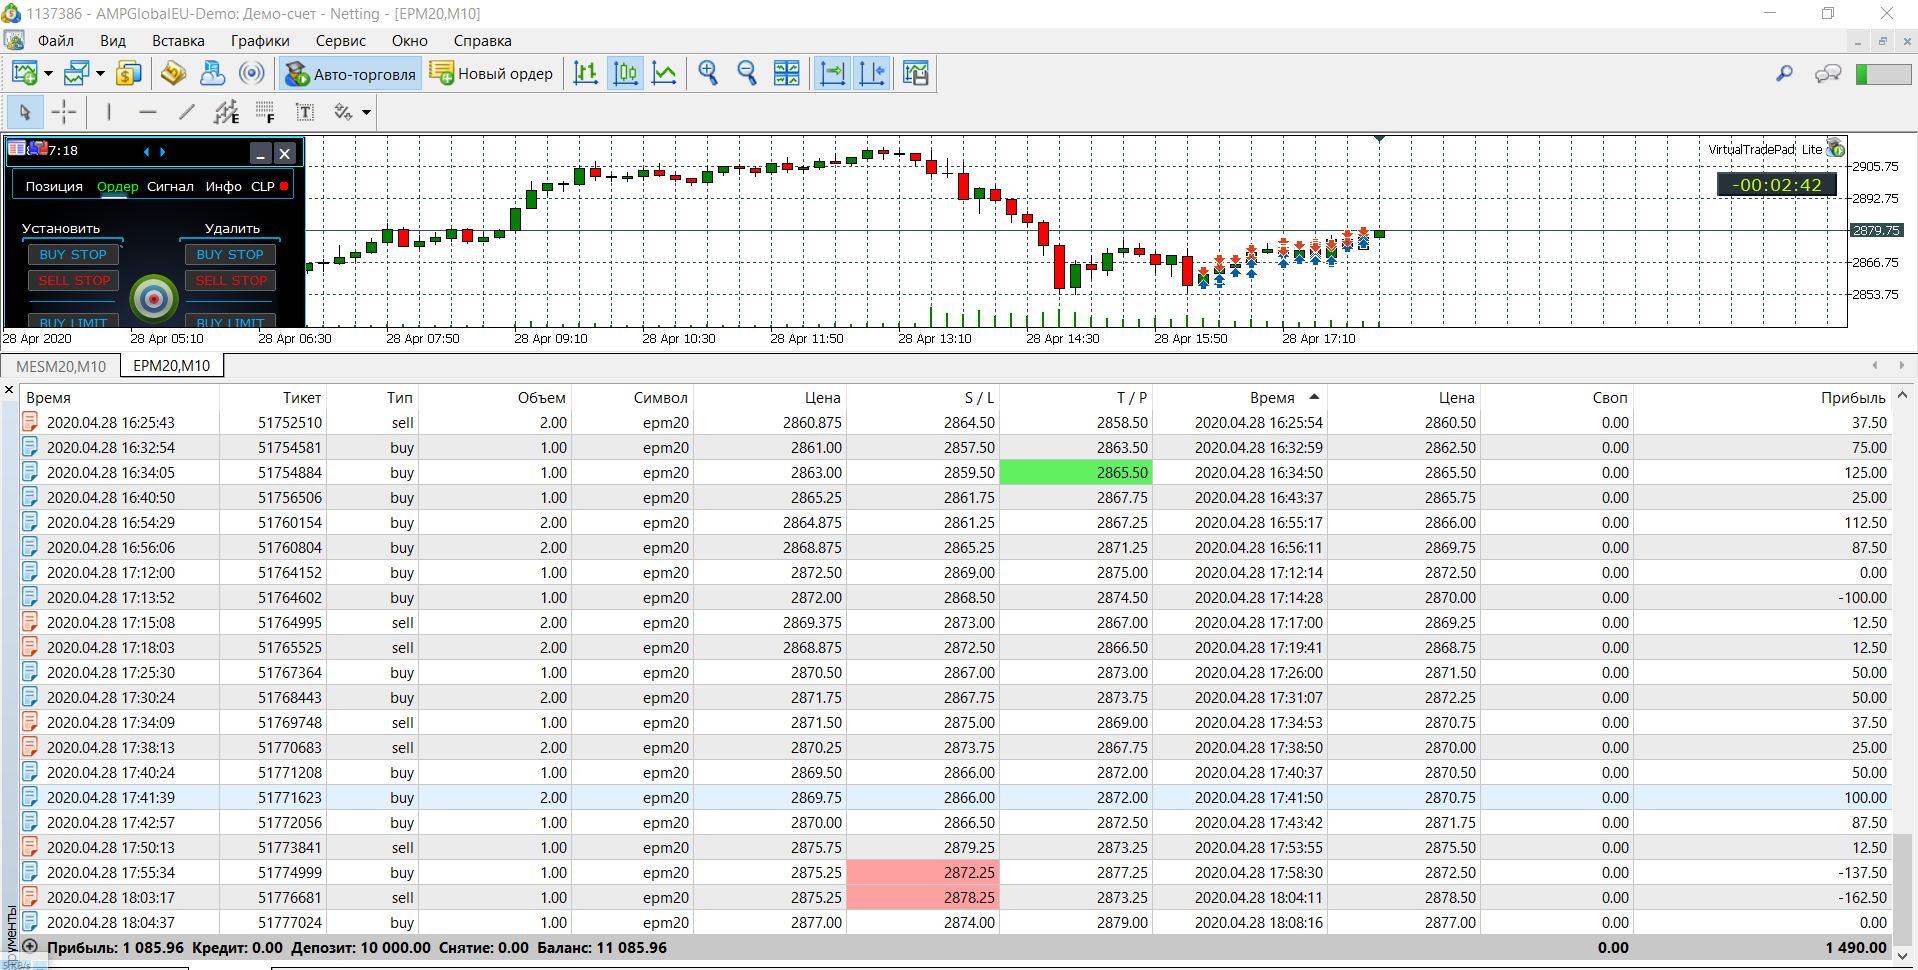The width and height of the screenshot is (1918, 970).
Task: Open the graphical objects dropdown arrow
Action: point(367,112)
